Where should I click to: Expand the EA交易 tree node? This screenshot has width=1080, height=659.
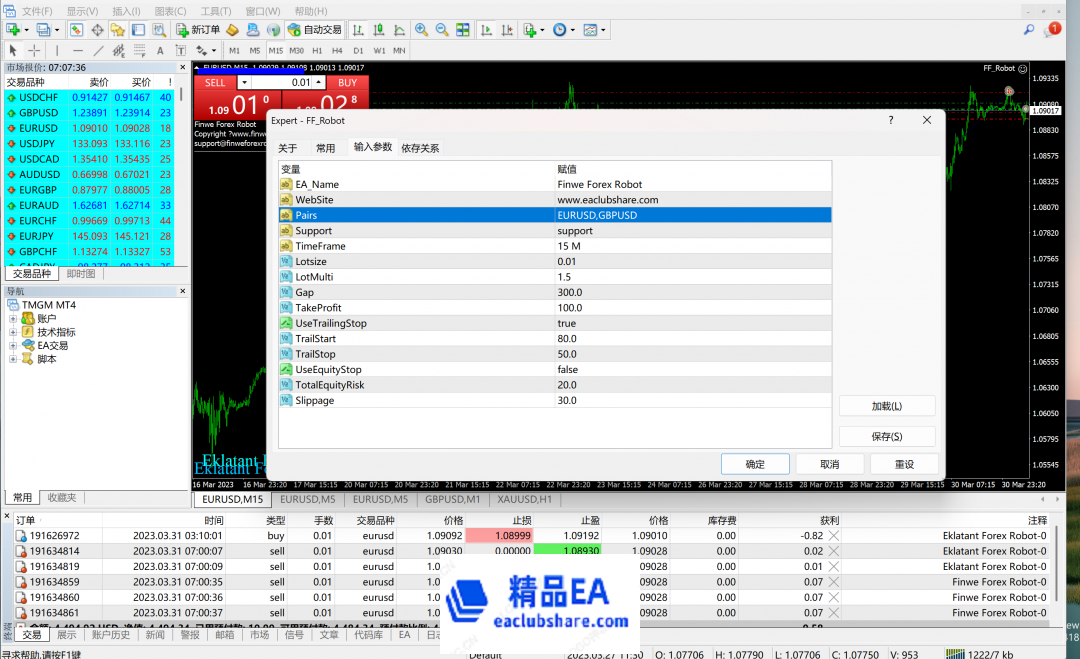[x=13, y=345]
